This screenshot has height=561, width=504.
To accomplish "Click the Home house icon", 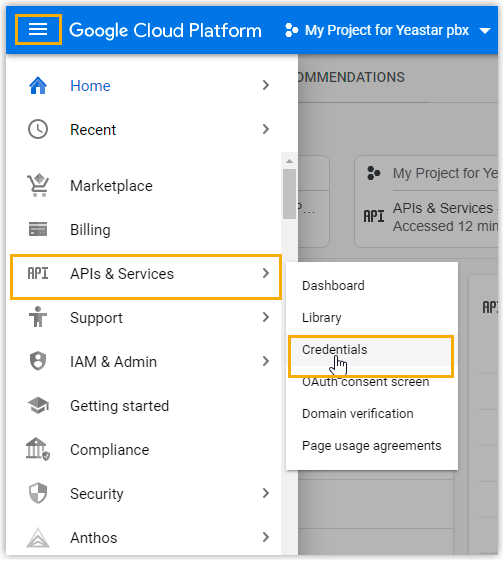I will point(38,86).
